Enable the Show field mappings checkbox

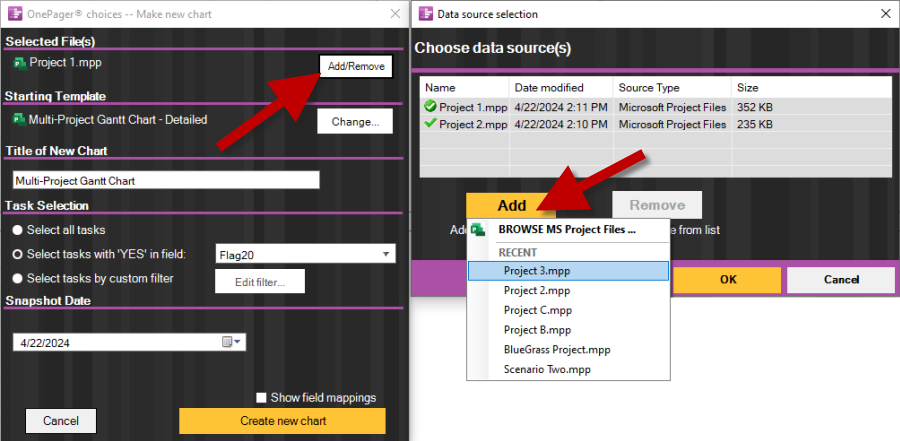point(262,397)
